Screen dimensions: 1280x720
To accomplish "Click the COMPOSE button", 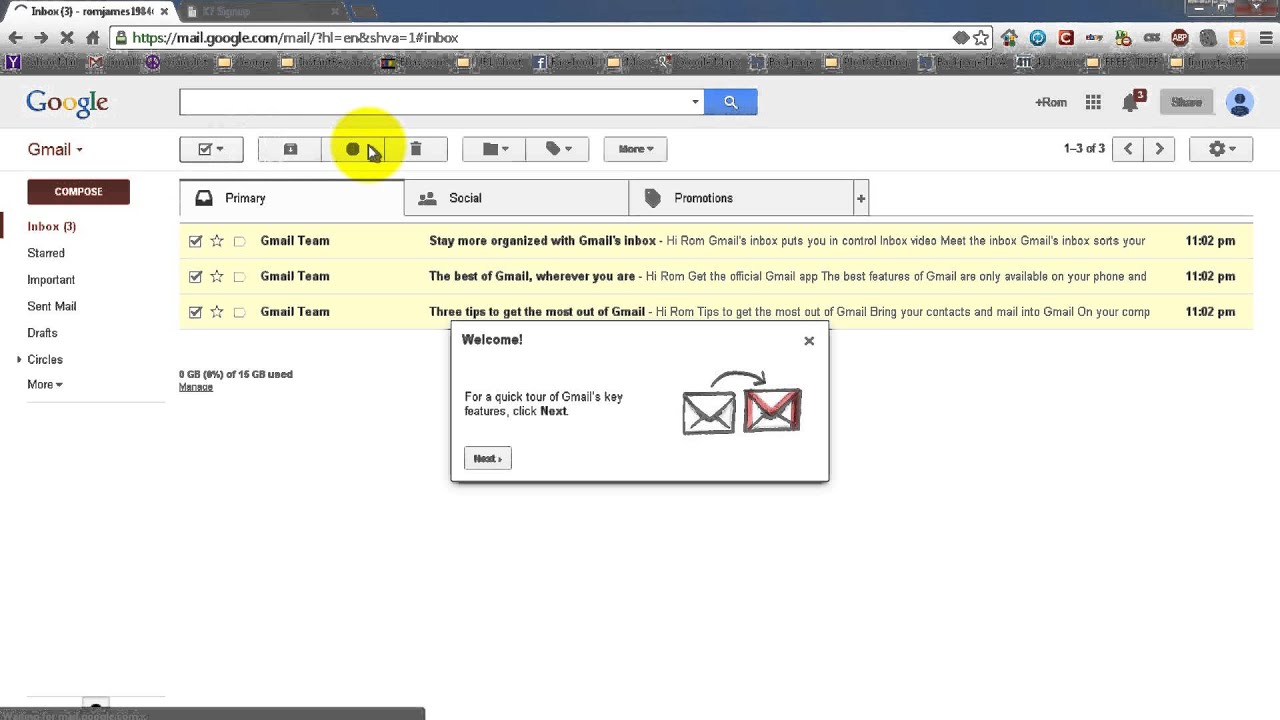I will (78, 191).
